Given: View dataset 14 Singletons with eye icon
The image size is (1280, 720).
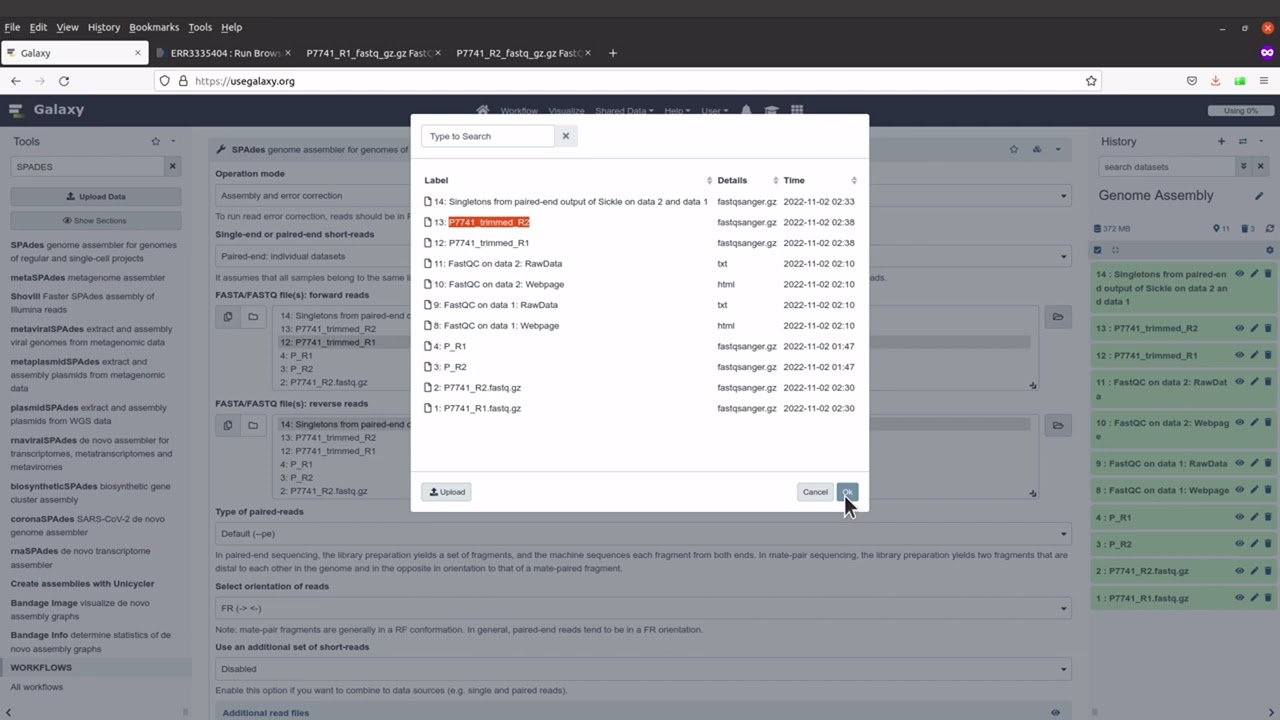Looking at the screenshot, I should click(1240, 274).
